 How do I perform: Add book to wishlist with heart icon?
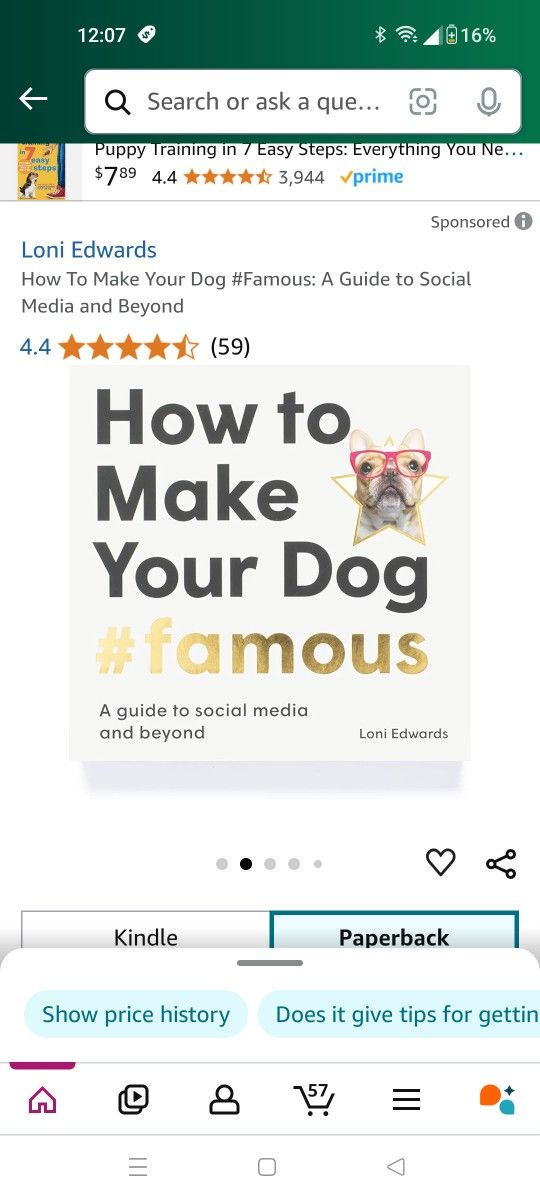point(441,862)
